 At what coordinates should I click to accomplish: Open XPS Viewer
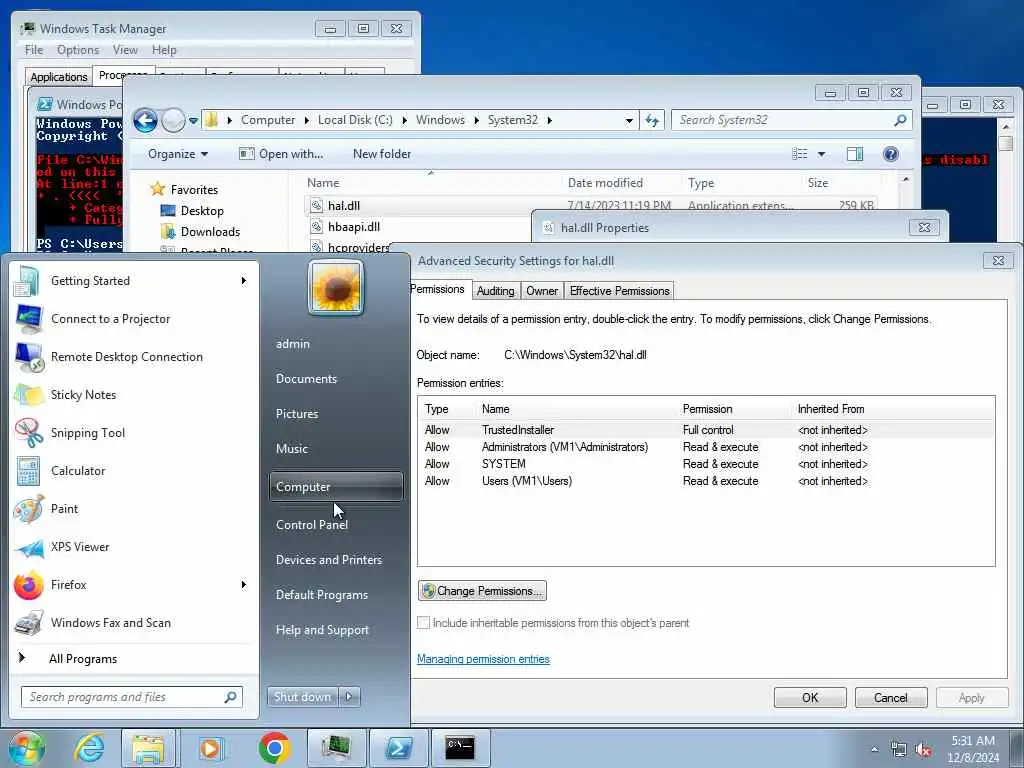[134, 547]
